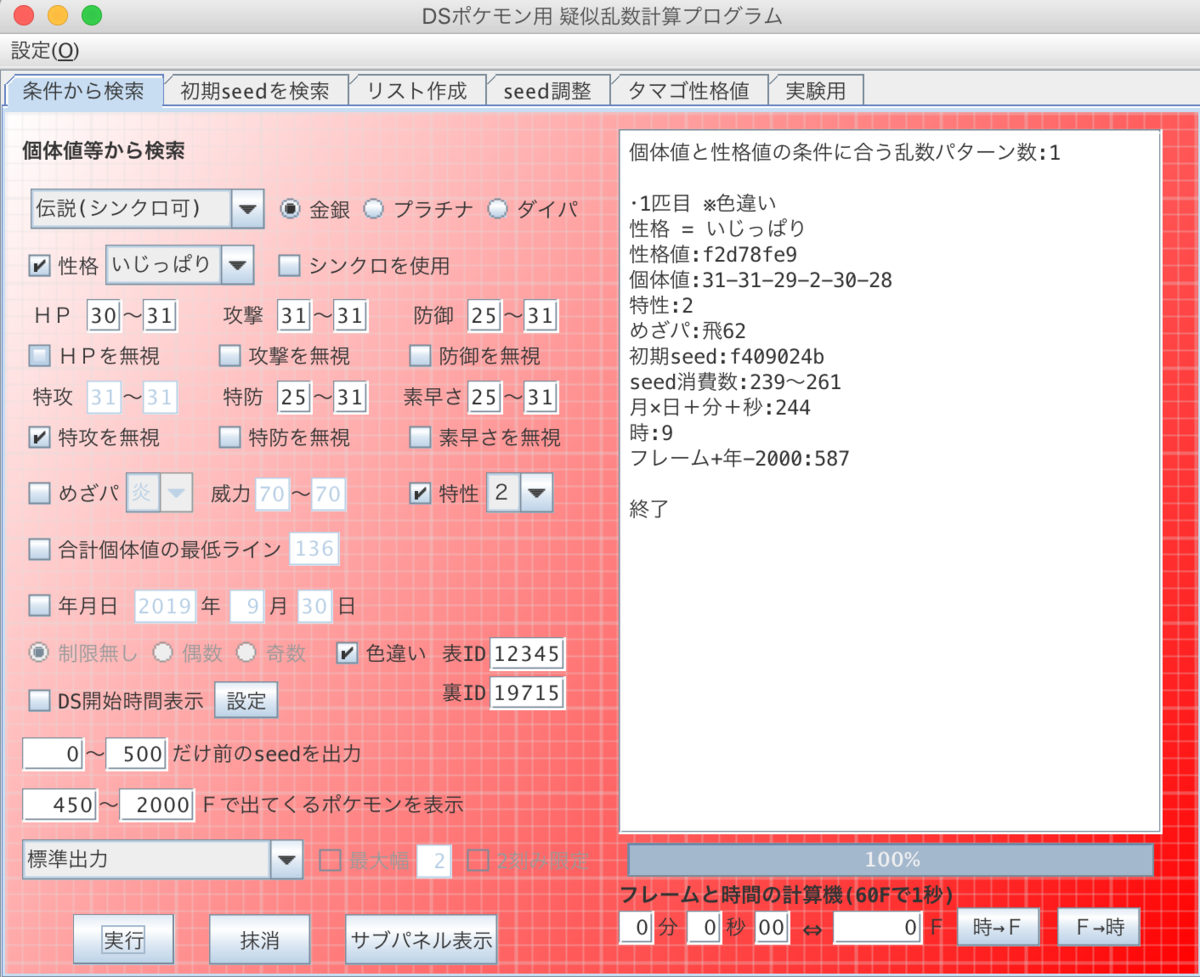The image size is (1200, 977).
Task: Click the 特防 maximum value field
Action: pyautogui.click(x=351, y=398)
